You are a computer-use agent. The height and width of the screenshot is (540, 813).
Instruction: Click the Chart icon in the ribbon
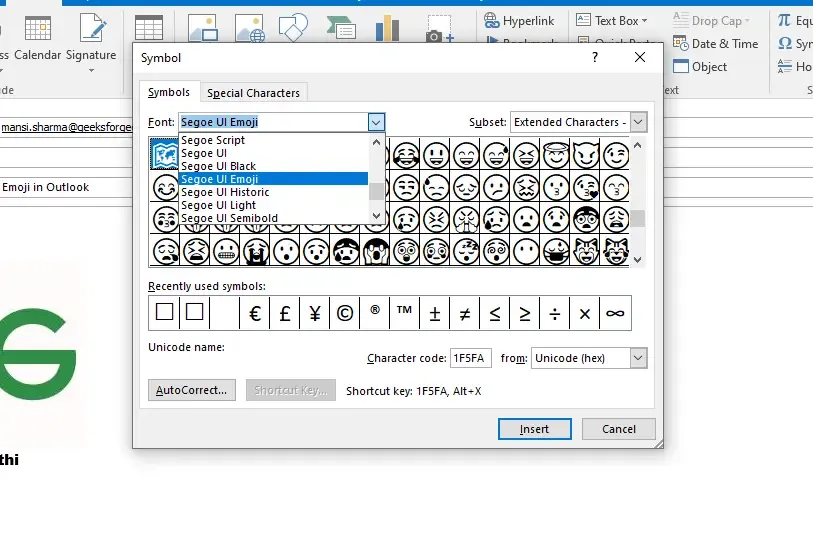pos(387,27)
